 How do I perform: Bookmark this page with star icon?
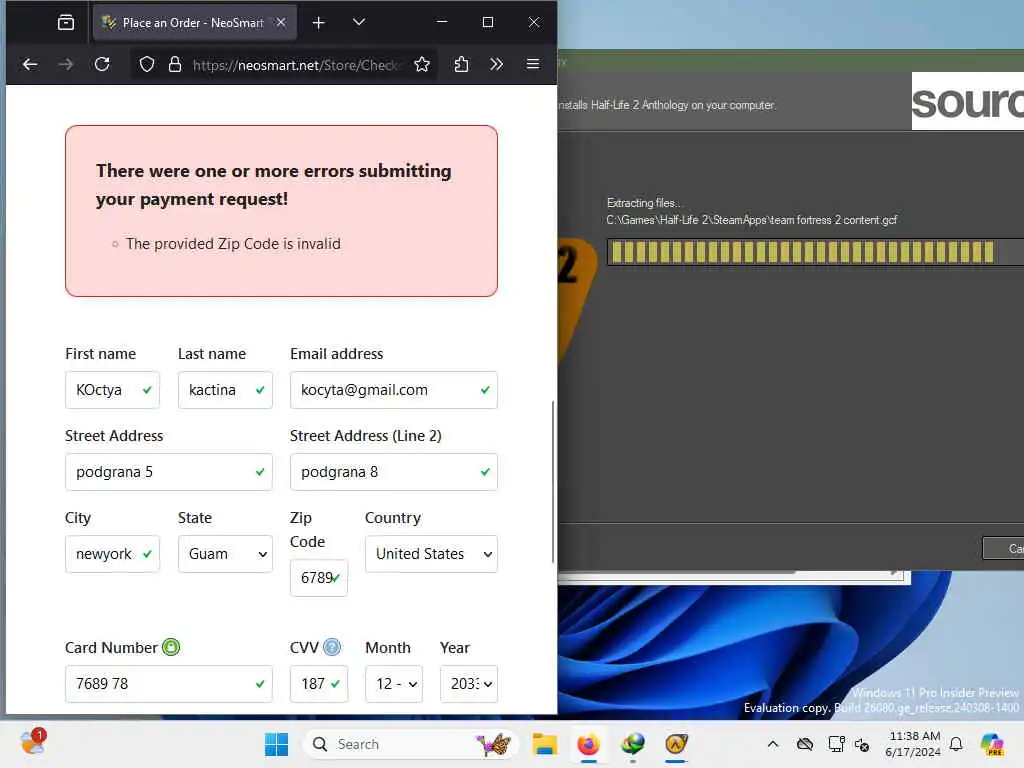tap(422, 64)
